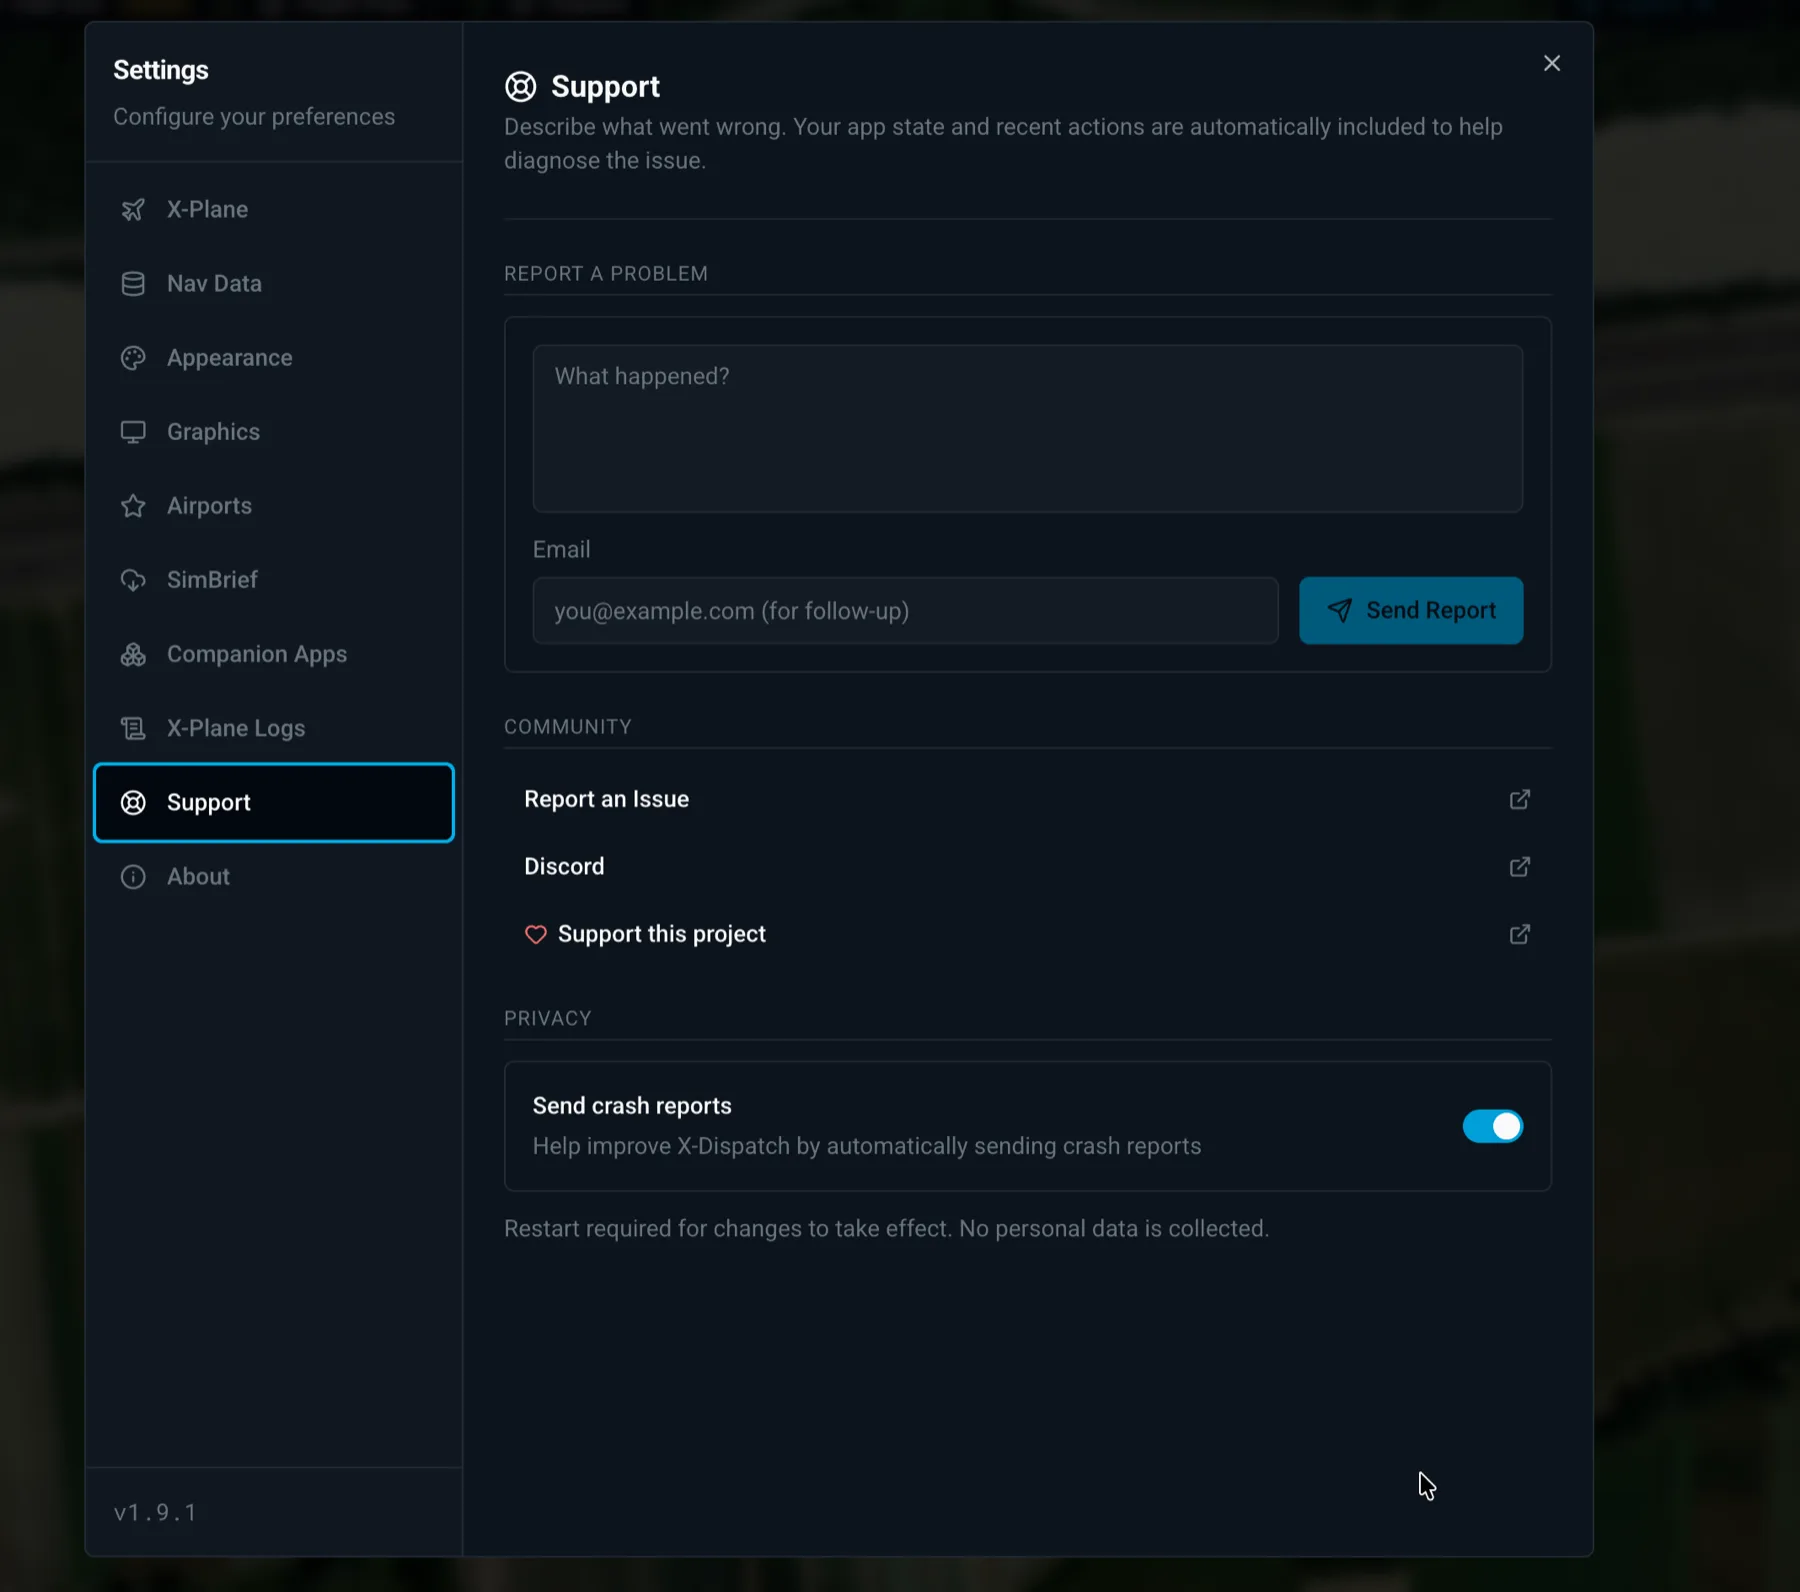Toggle Send crash reports switch off
The width and height of the screenshot is (1800, 1592).
pos(1492,1126)
